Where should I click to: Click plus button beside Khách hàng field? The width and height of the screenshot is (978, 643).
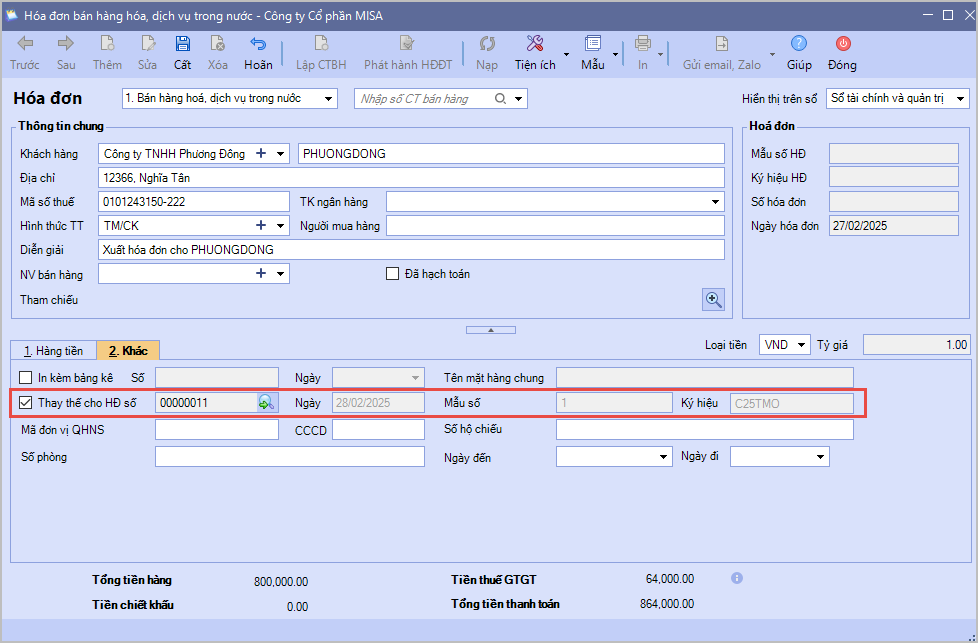pos(261,154)
